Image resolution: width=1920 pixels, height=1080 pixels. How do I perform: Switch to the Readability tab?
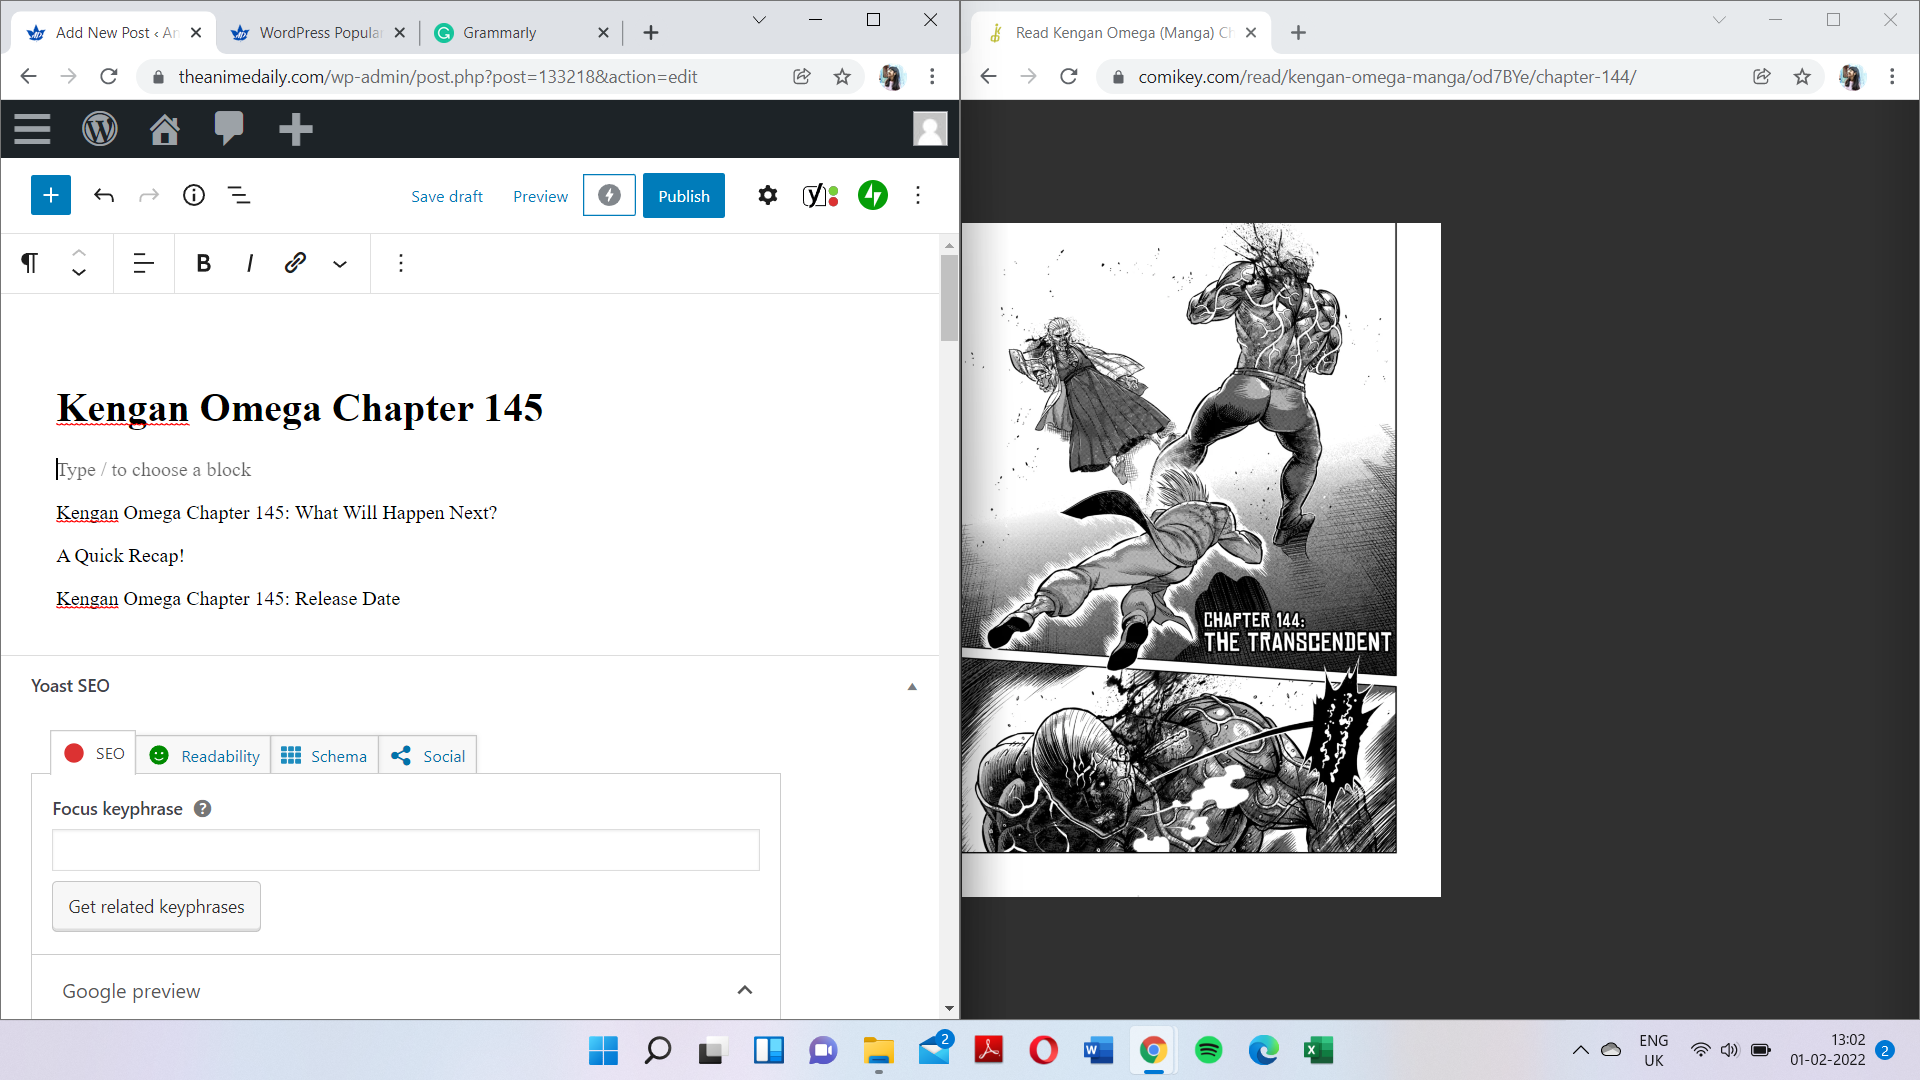pos(204,756)
